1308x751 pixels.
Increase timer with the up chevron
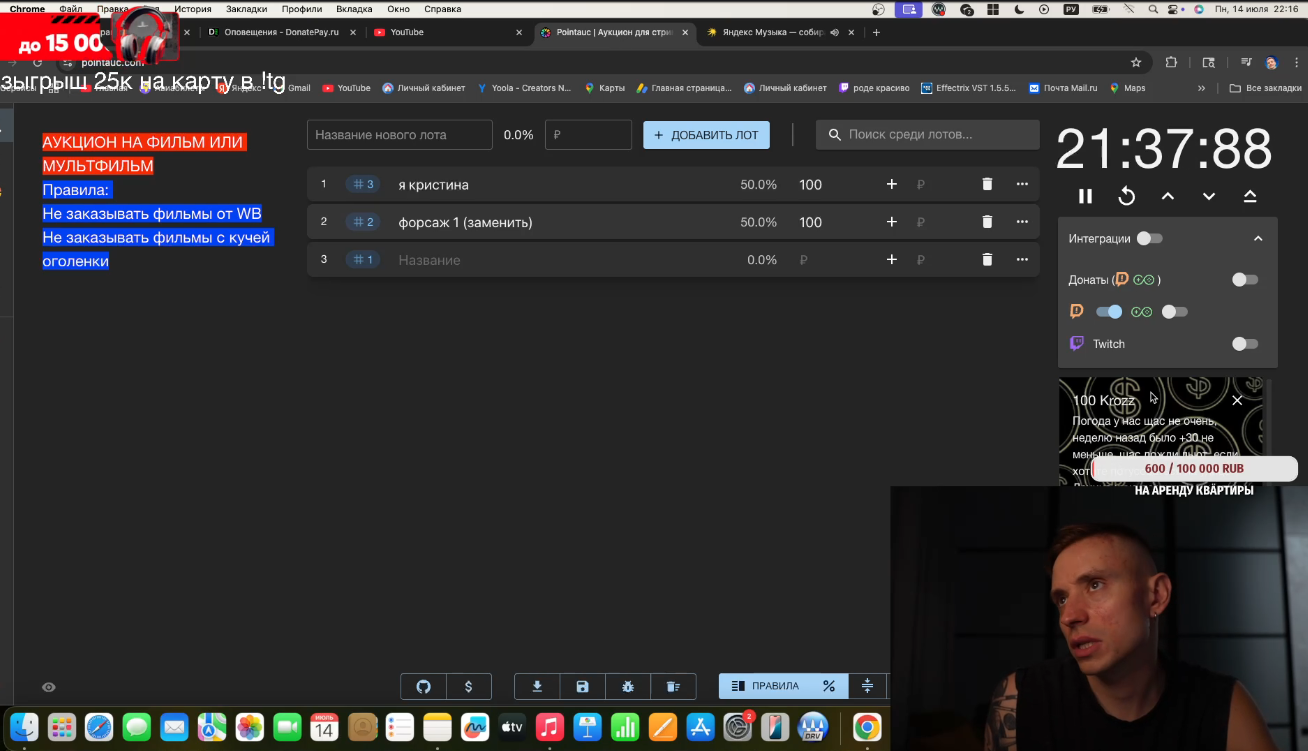(1168, 196)
